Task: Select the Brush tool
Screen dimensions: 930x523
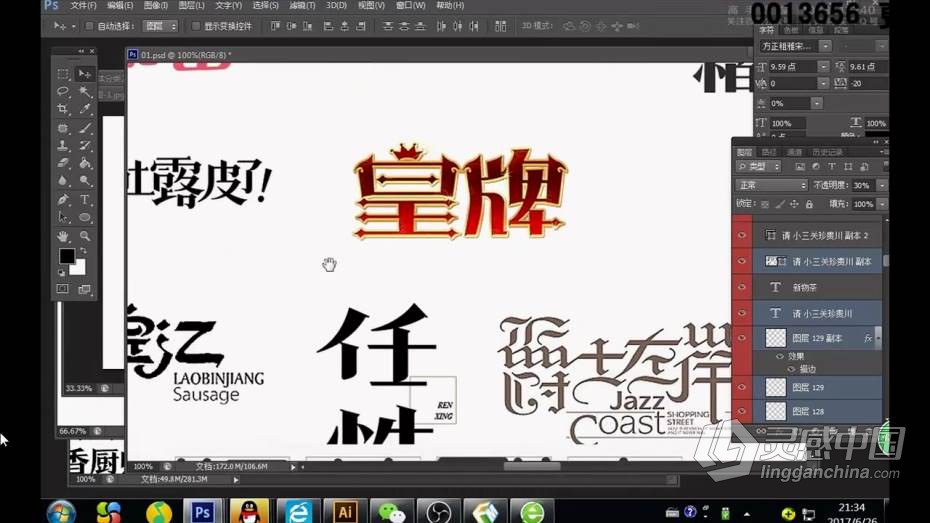Action: pos(85,127)
